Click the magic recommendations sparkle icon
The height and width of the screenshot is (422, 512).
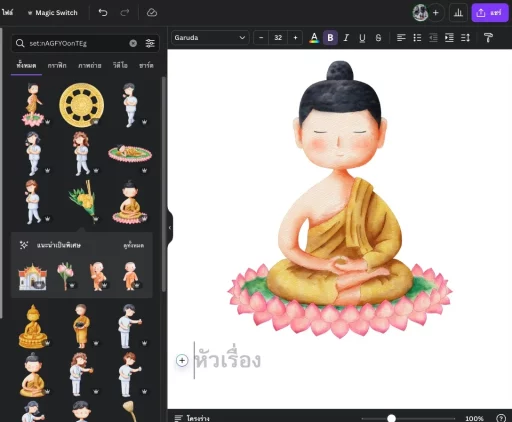point(24,245)
